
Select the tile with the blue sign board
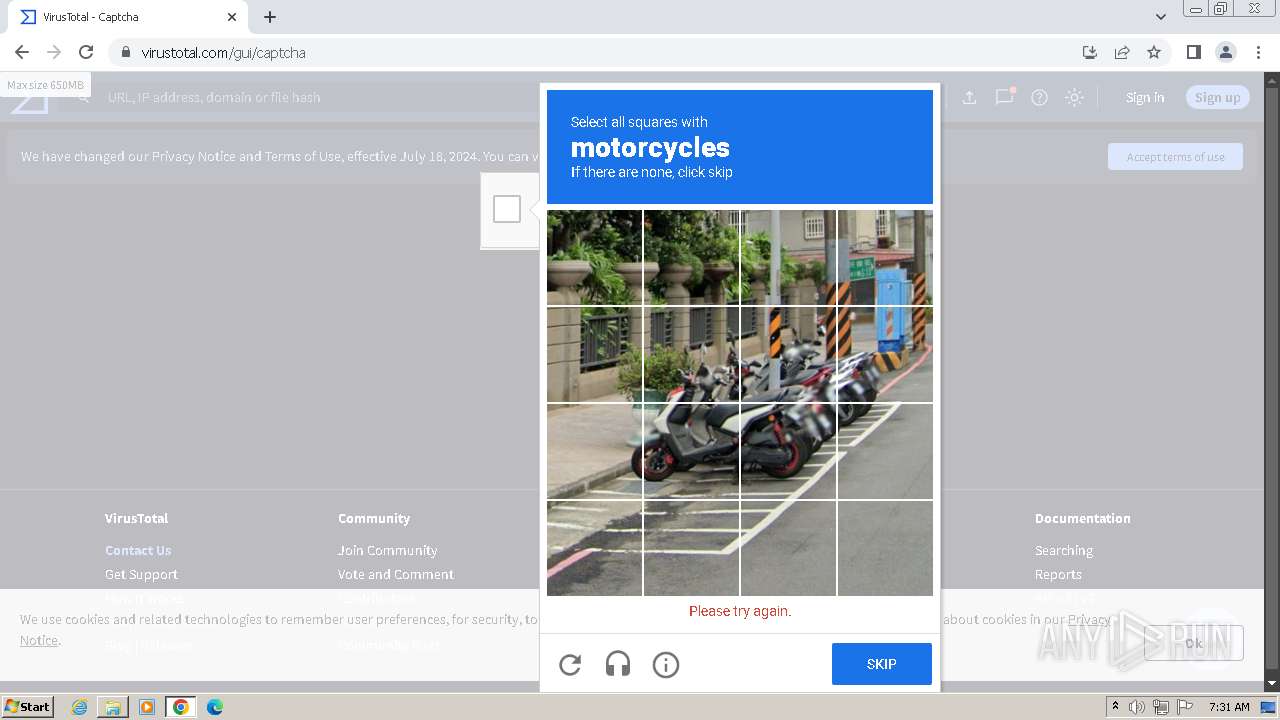(x=885, y=257)
